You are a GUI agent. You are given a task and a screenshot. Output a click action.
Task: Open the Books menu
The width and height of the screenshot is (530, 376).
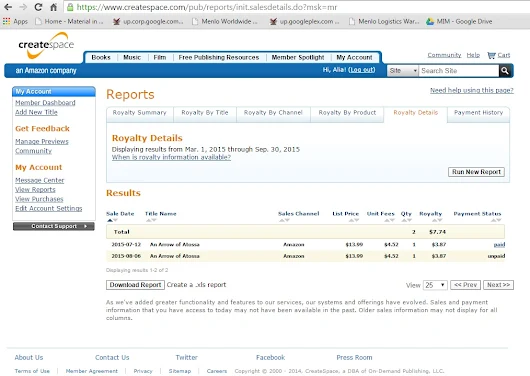101,57
